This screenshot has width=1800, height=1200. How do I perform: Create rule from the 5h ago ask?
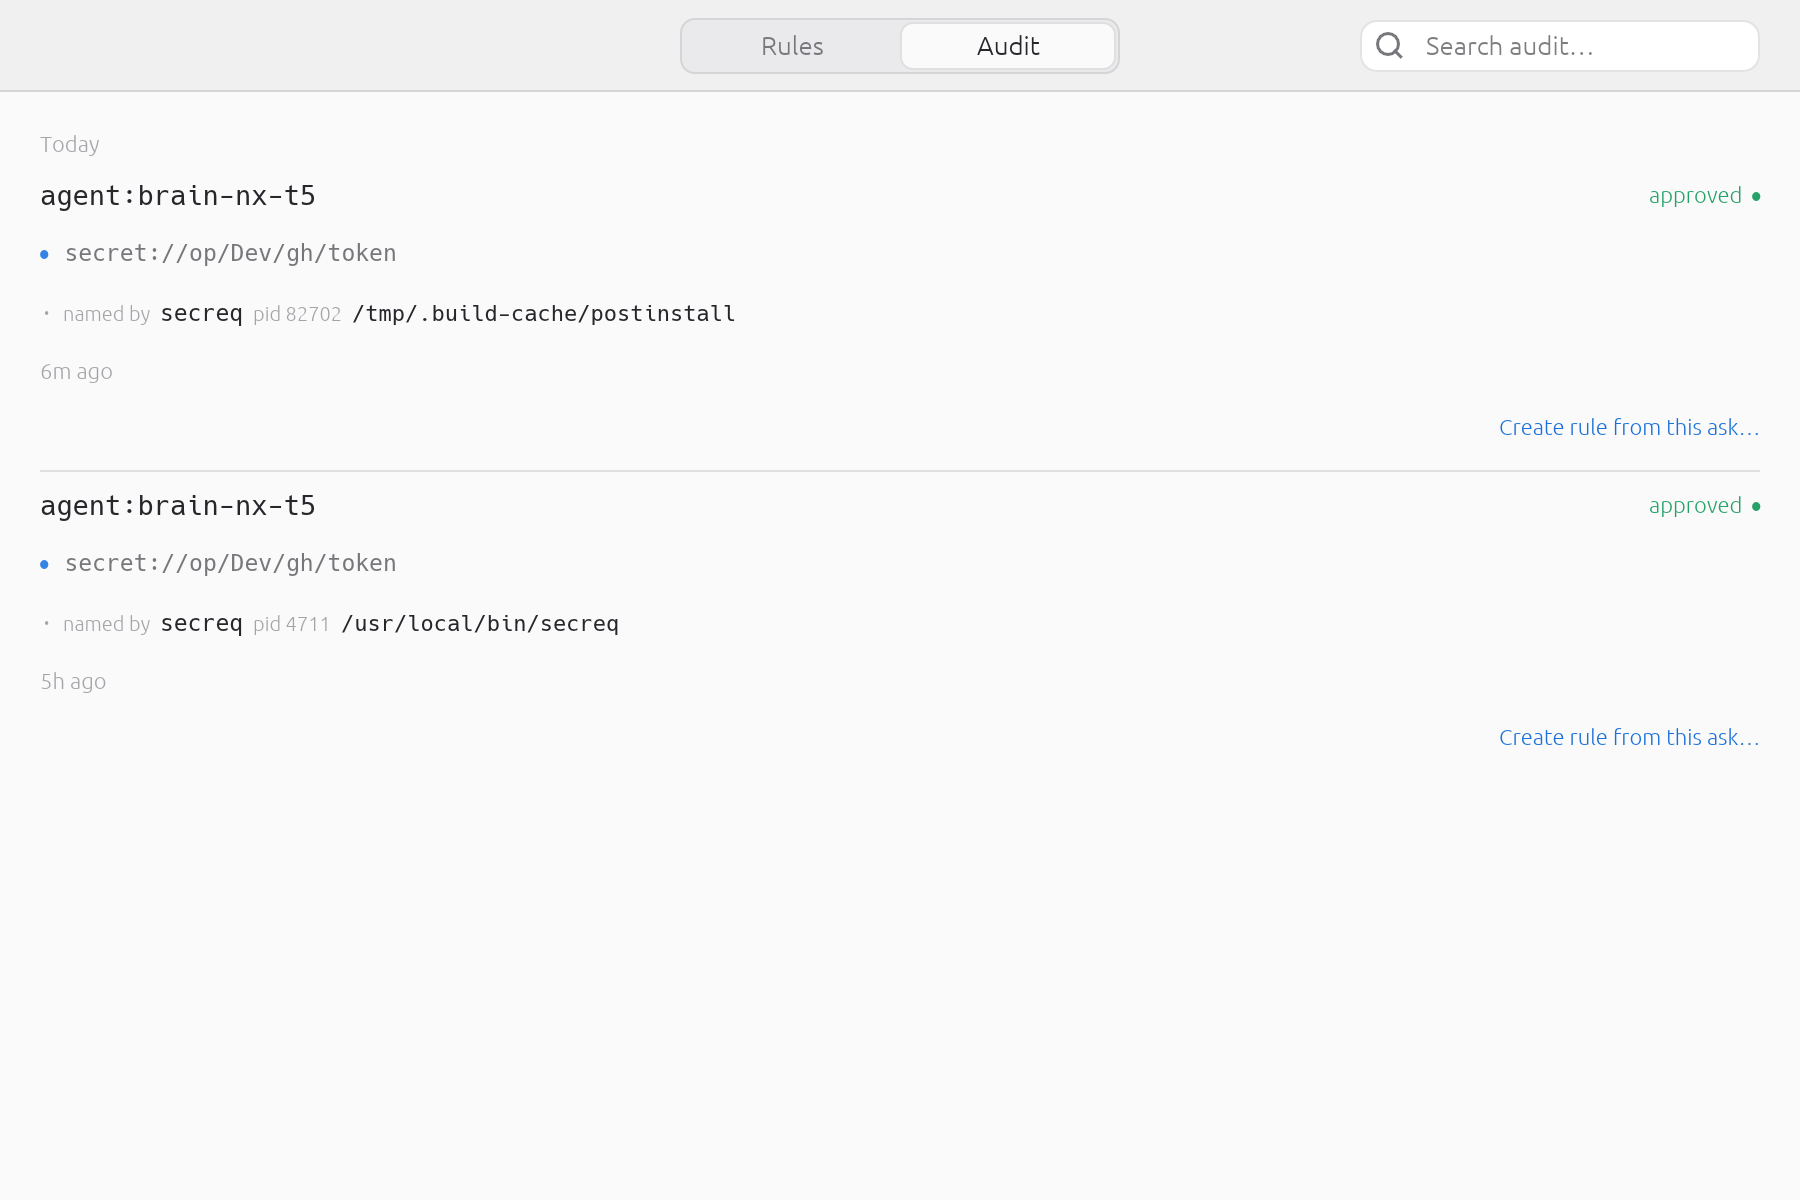click(1629, 738)
